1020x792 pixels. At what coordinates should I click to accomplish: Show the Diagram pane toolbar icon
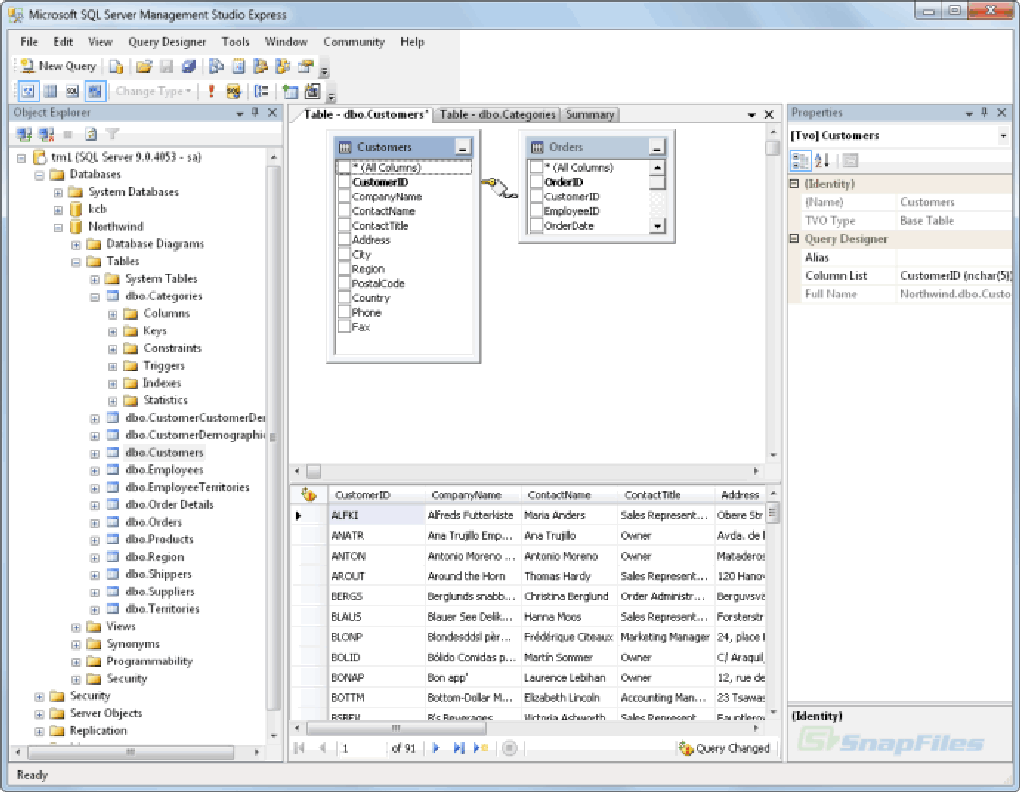click(27, 91)
